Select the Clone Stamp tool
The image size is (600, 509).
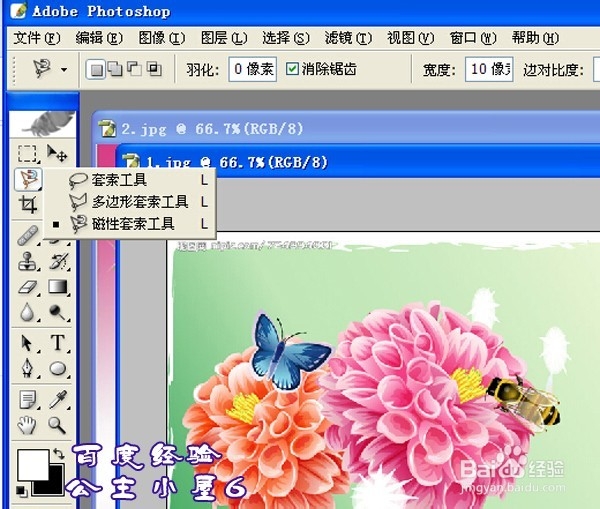[x=28, y=261]
